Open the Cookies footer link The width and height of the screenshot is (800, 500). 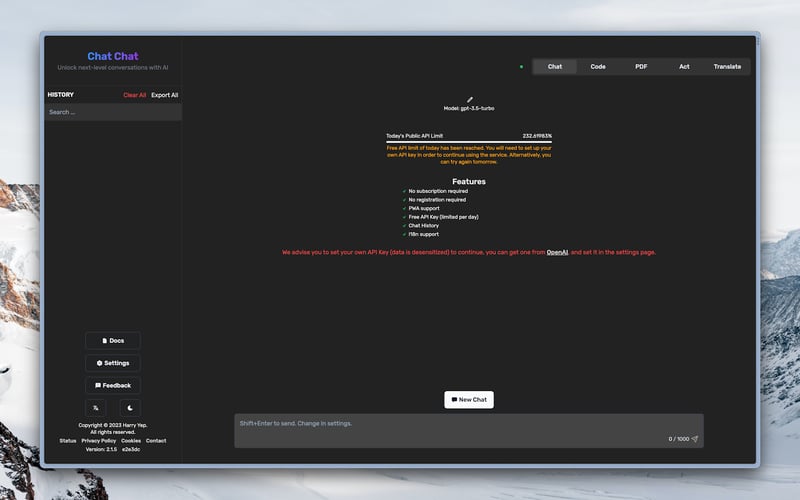pos(131,441)
